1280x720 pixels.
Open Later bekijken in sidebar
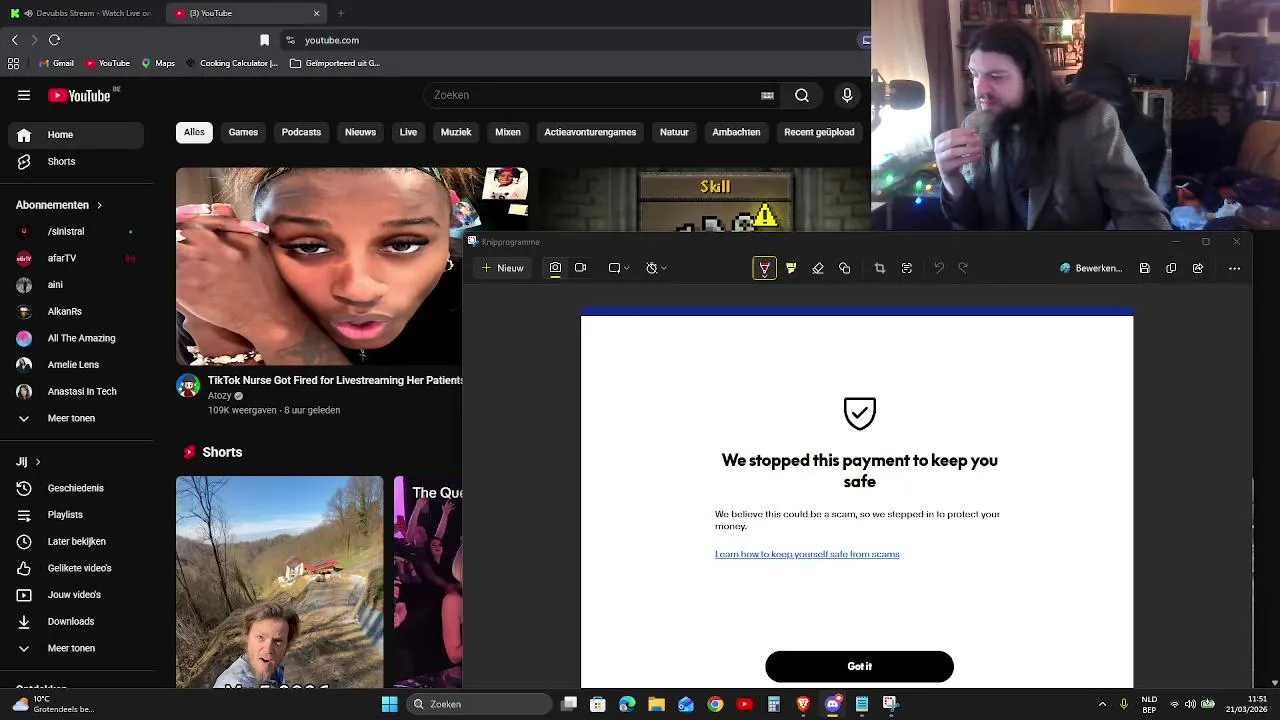pyautogui.click(x=76, y=541)
